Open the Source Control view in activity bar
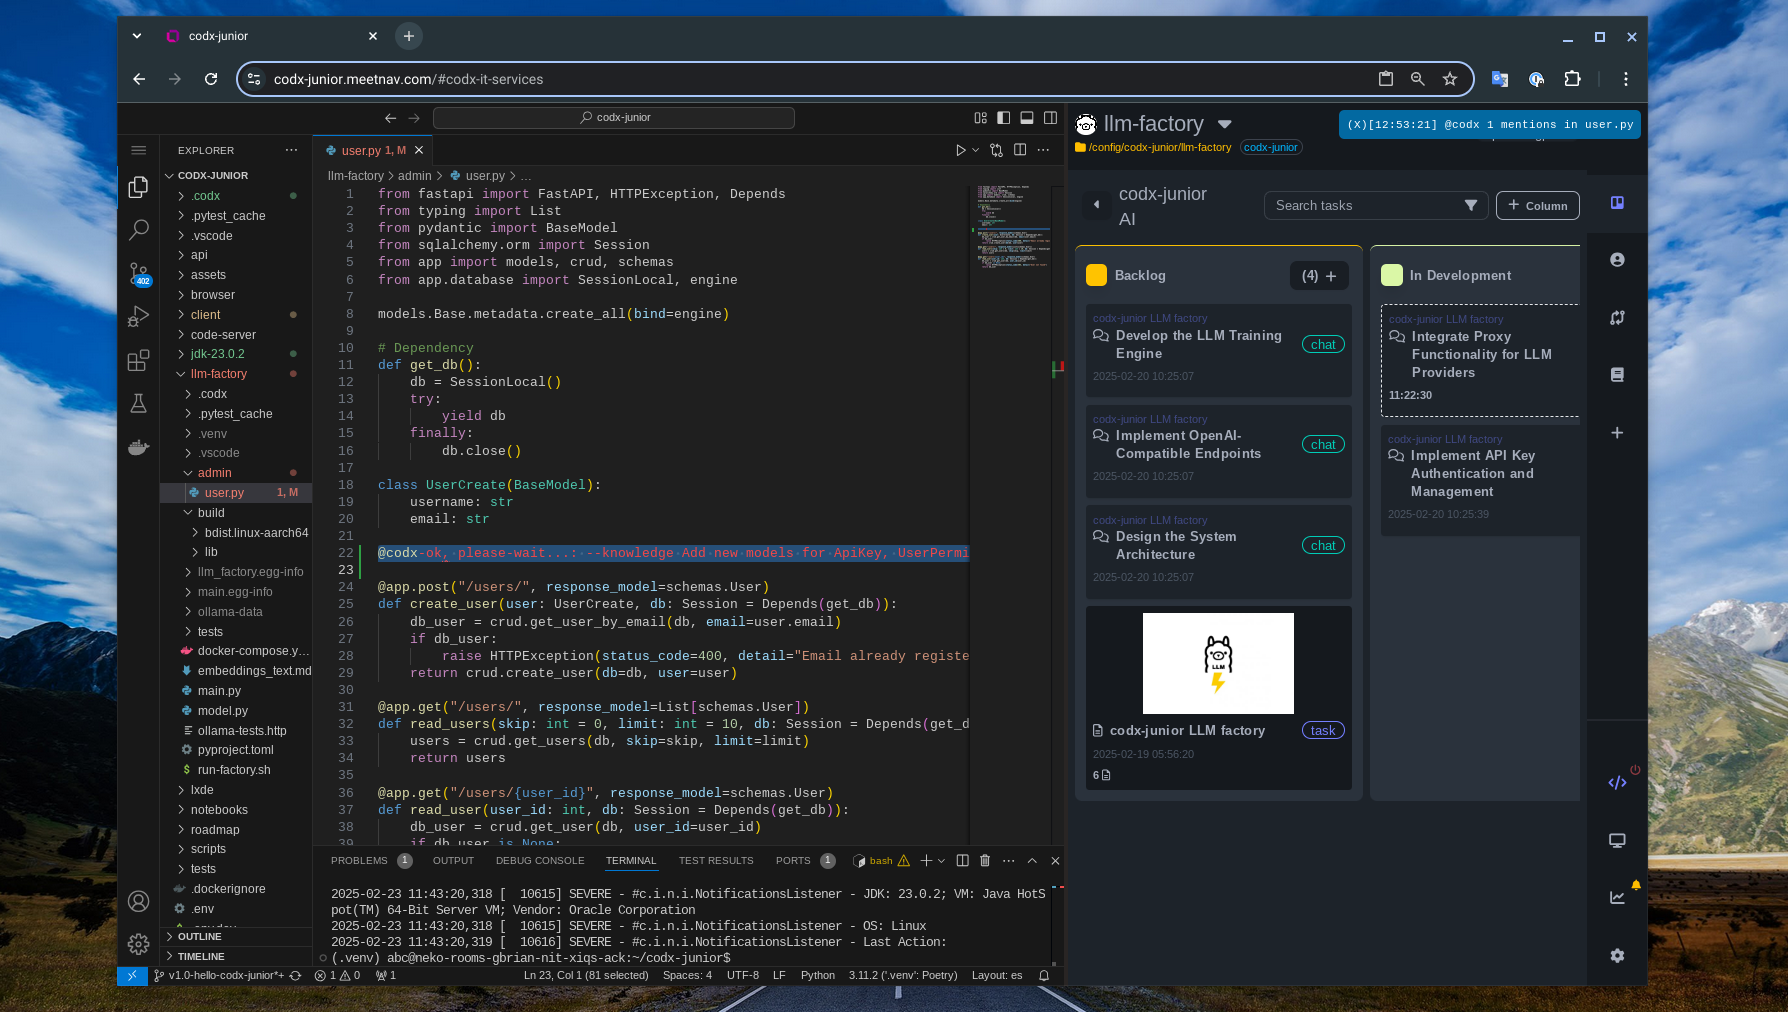The image size is (1788, 1012). (x=139, y=272)
